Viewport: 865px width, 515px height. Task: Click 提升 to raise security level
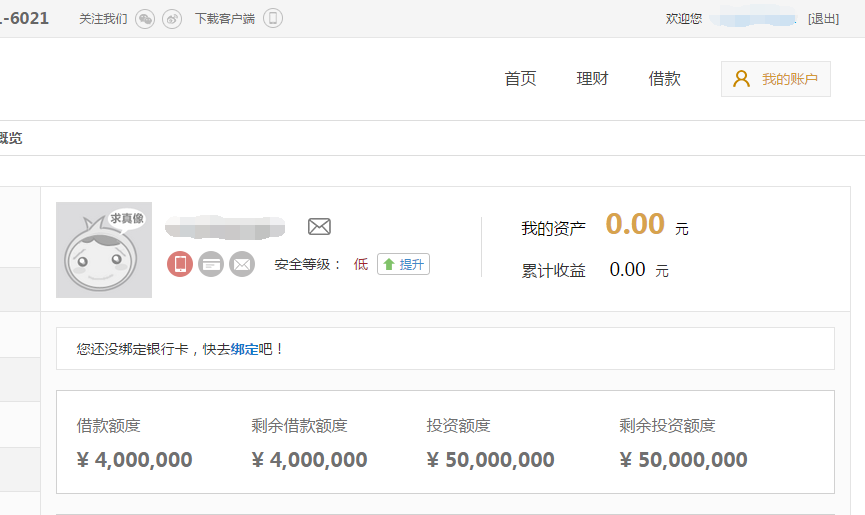click(403, 264)
